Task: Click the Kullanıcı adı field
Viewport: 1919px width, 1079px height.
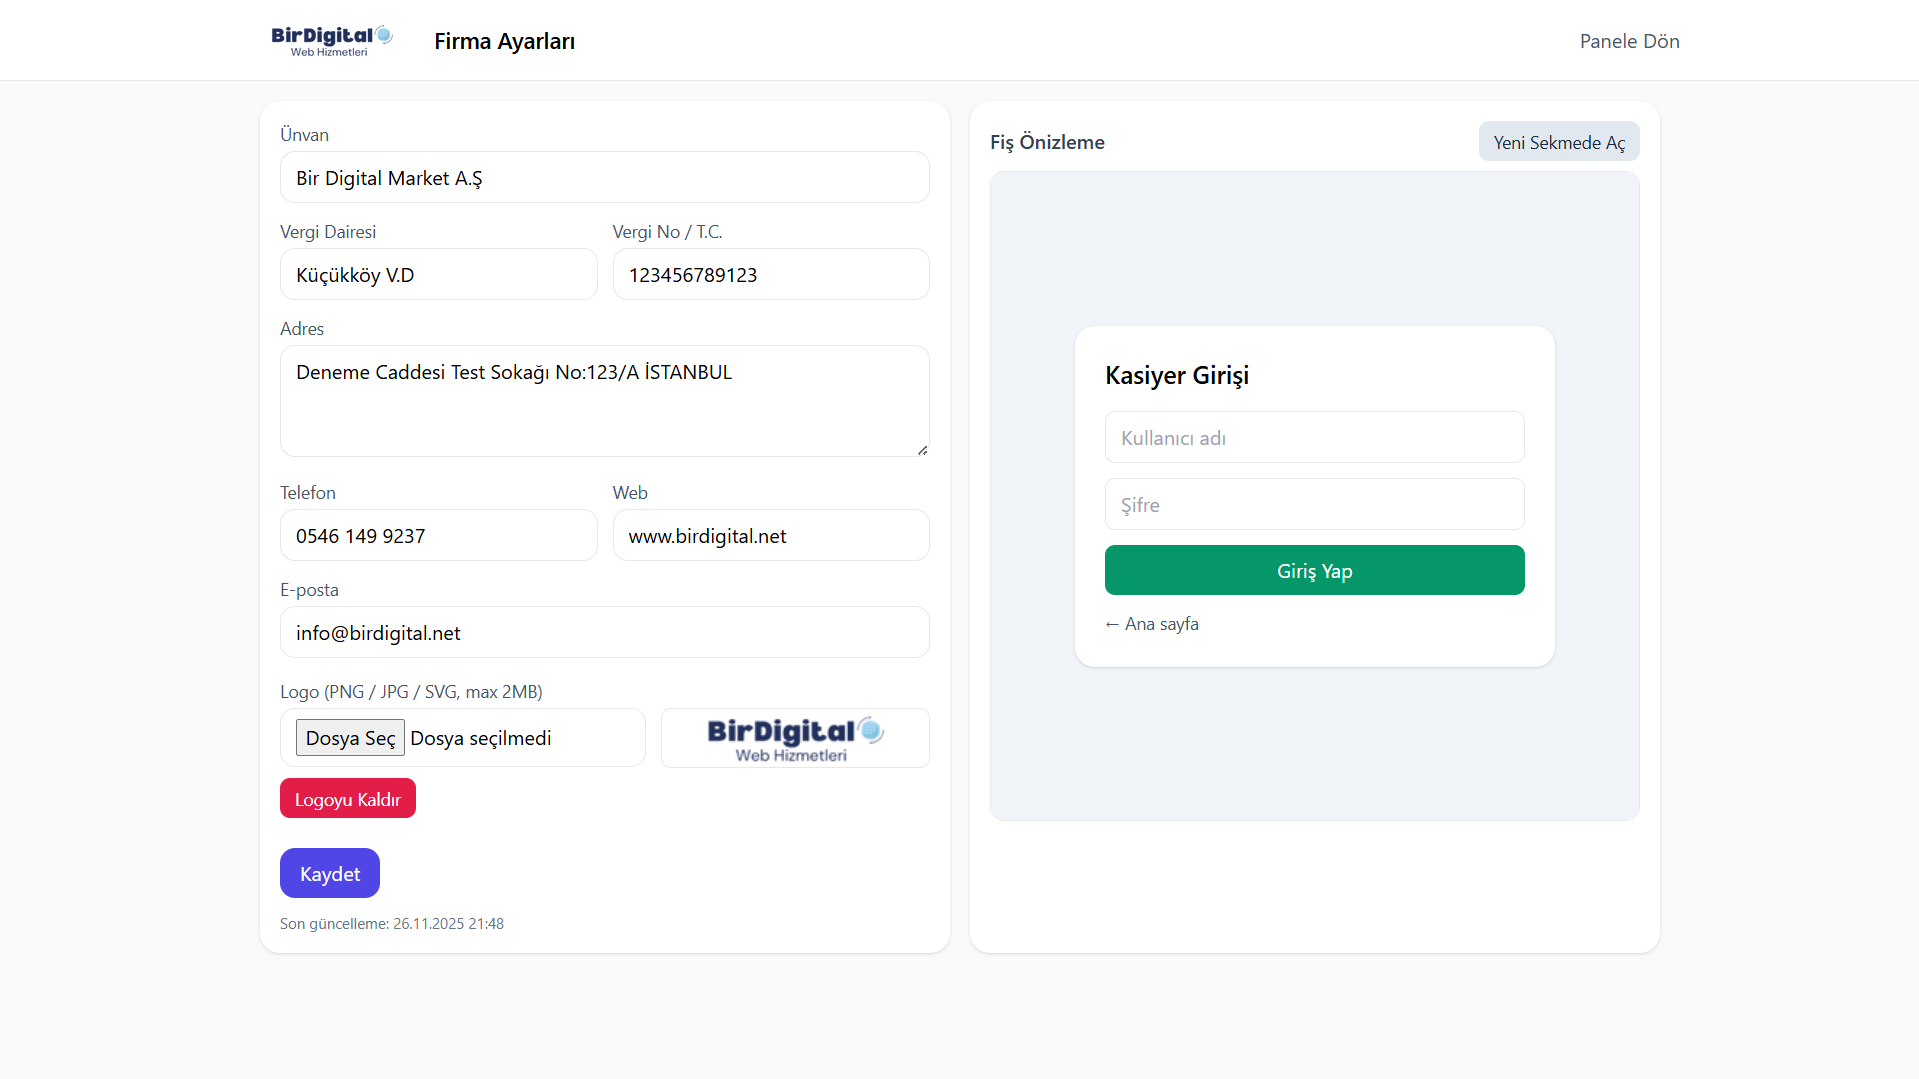Action: (1314, 438)
